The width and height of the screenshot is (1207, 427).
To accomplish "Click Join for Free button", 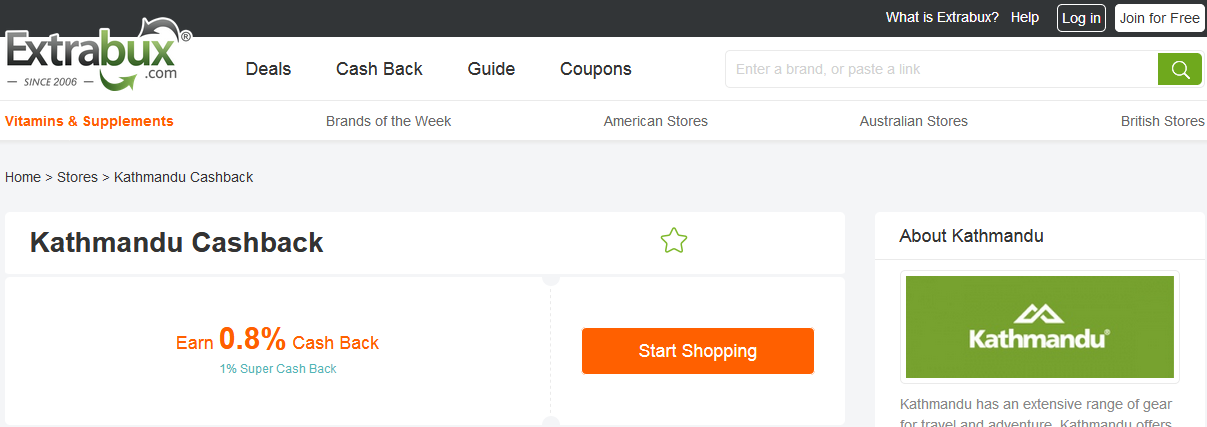I will pyautogui.click(x=1159, y=18).
